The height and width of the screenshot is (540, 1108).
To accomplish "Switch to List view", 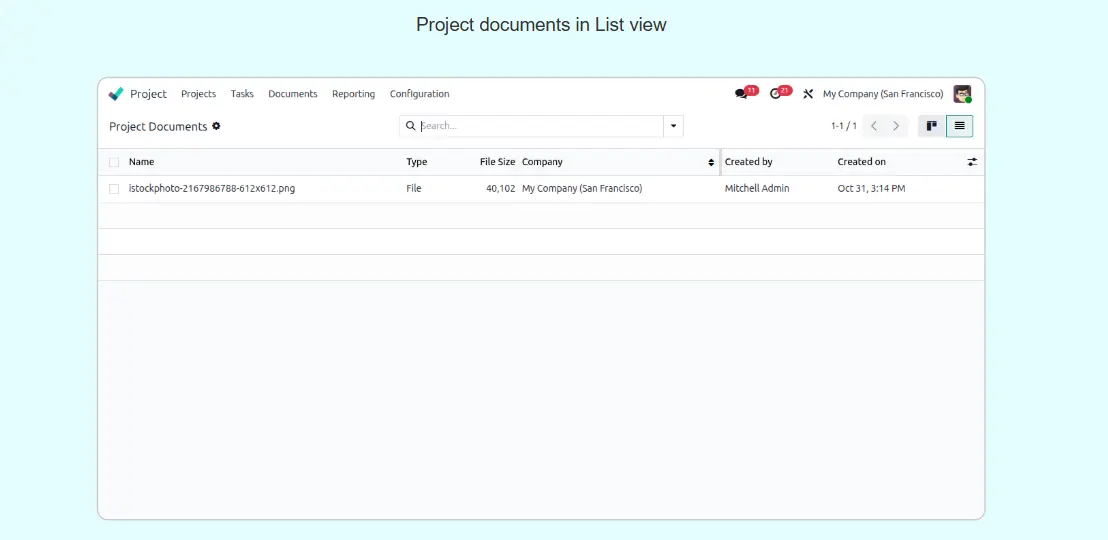I will [959, 126].
